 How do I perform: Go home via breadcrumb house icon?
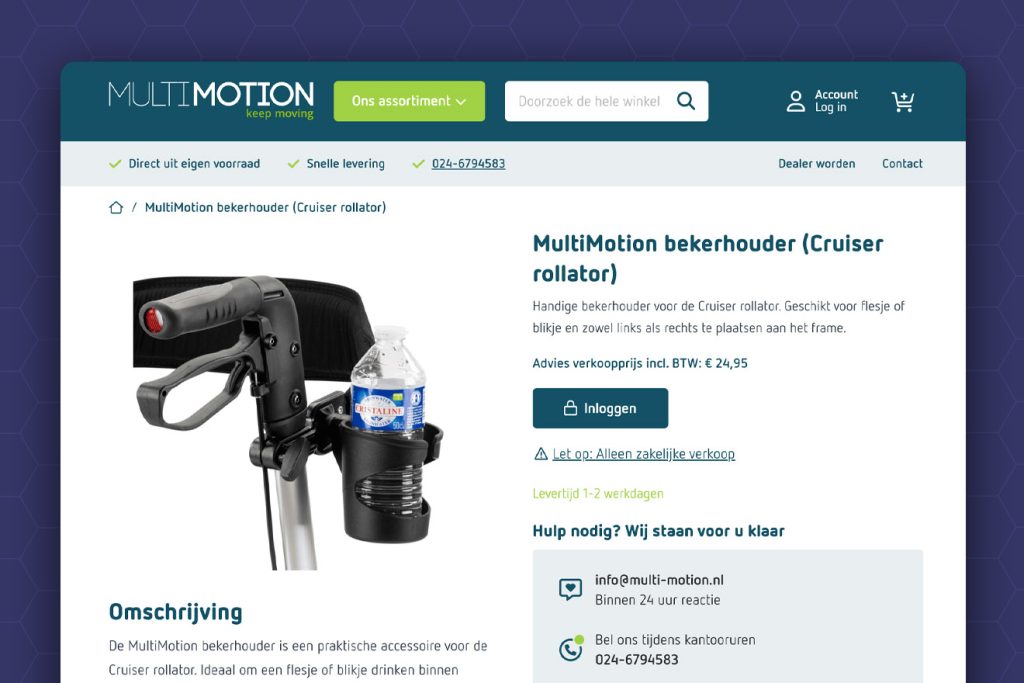116,208
